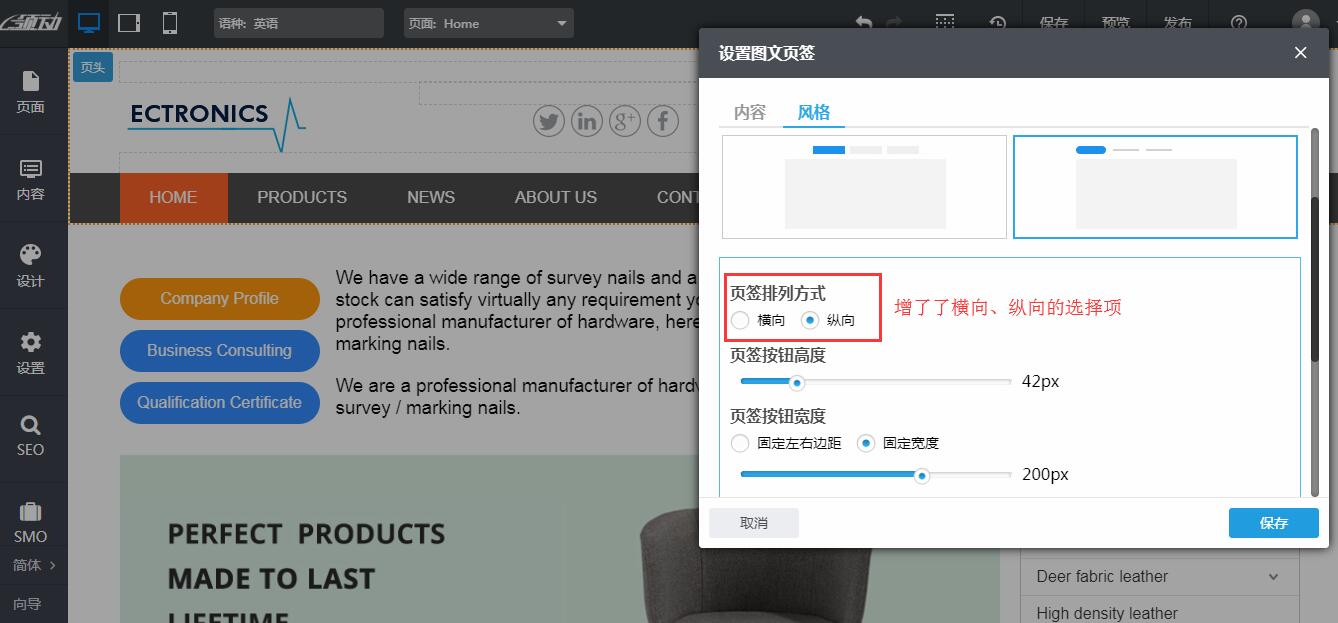Open the SMO panel

[31, 522]
